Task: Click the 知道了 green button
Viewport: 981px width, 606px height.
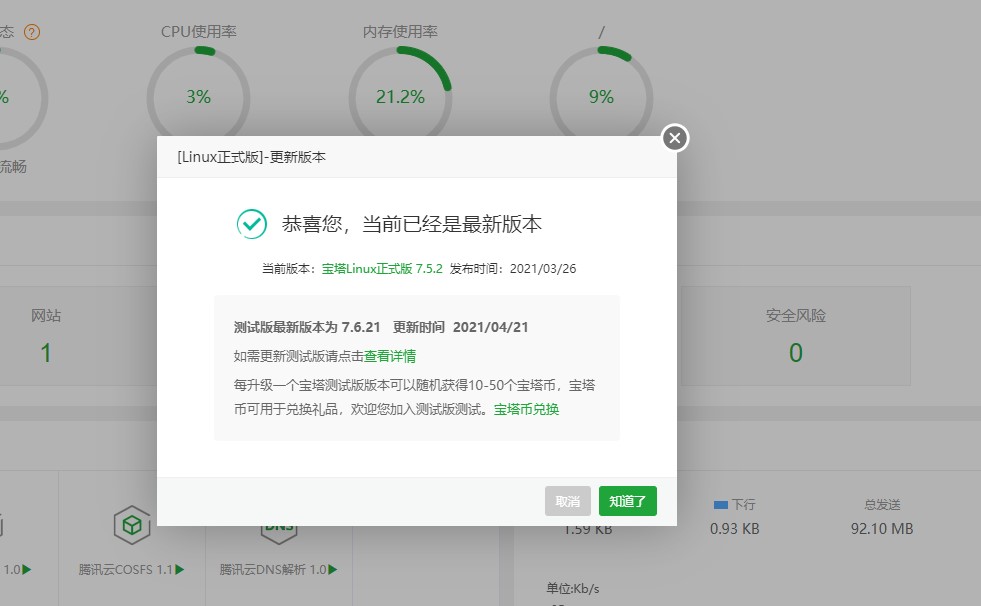Action: pos(628,501)
